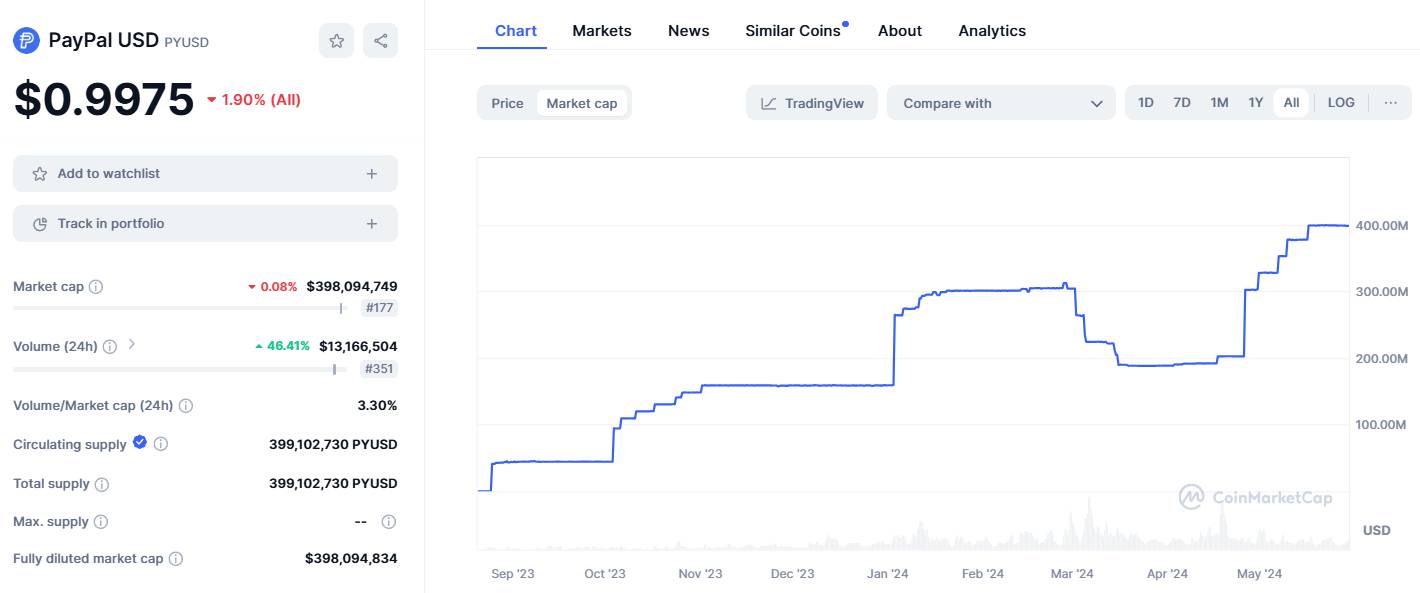Toggle LOG scale on the chart
Image resolution: width=1420 pixels, height=593 pixels.
click(x=1341, y=103)
